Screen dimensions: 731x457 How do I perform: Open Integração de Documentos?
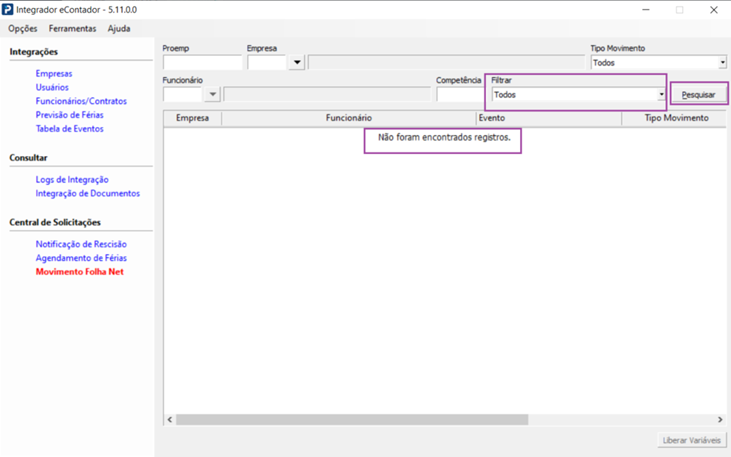coord(87,194)
